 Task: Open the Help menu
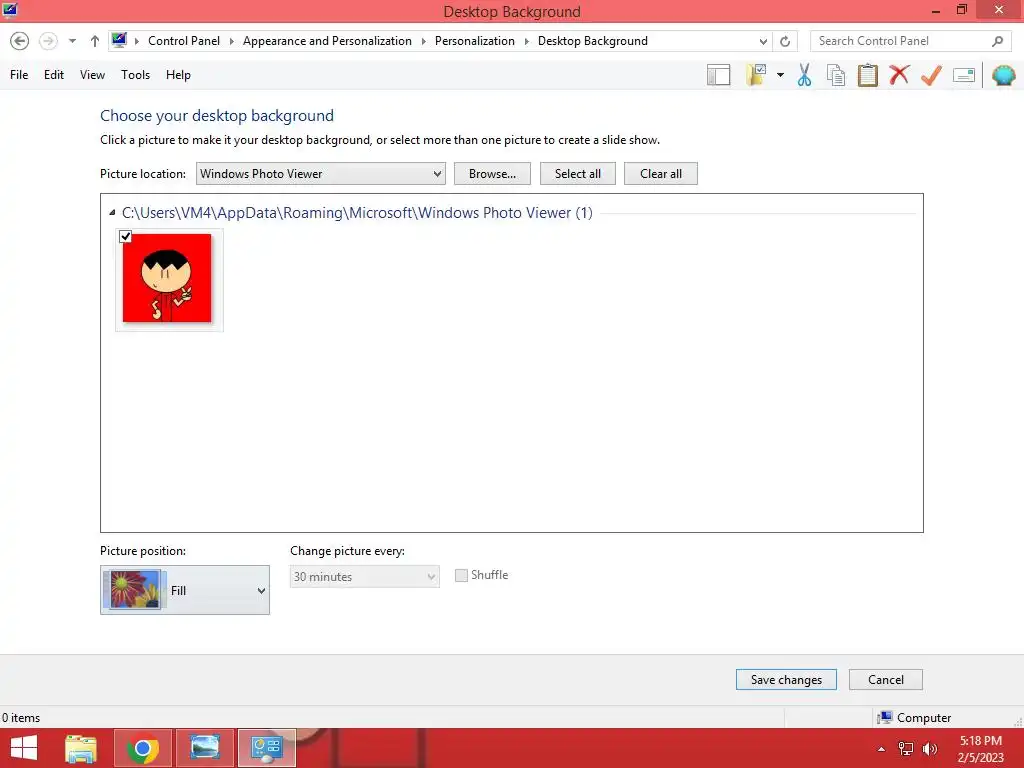[178, 74]
